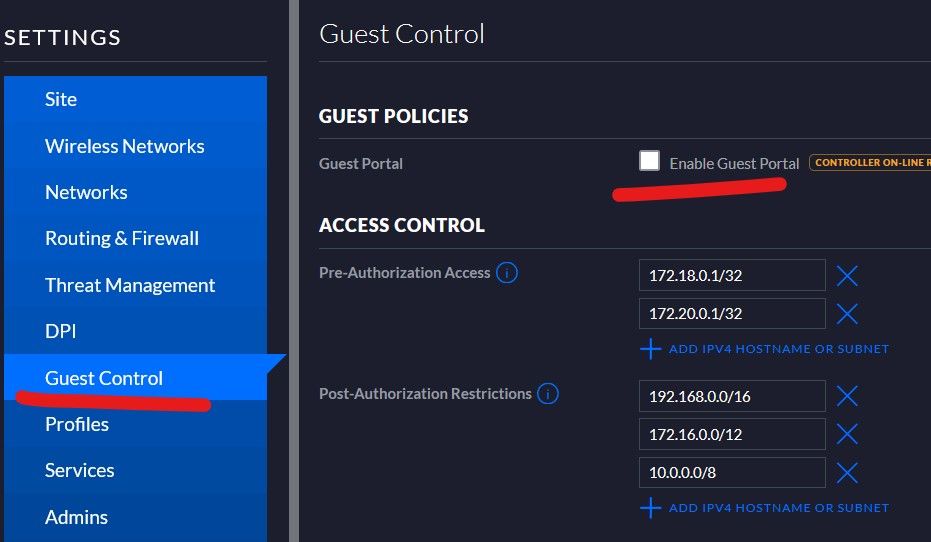Go to Wireless Networks settings
The image size is (931, 542).
pos(125,146)
